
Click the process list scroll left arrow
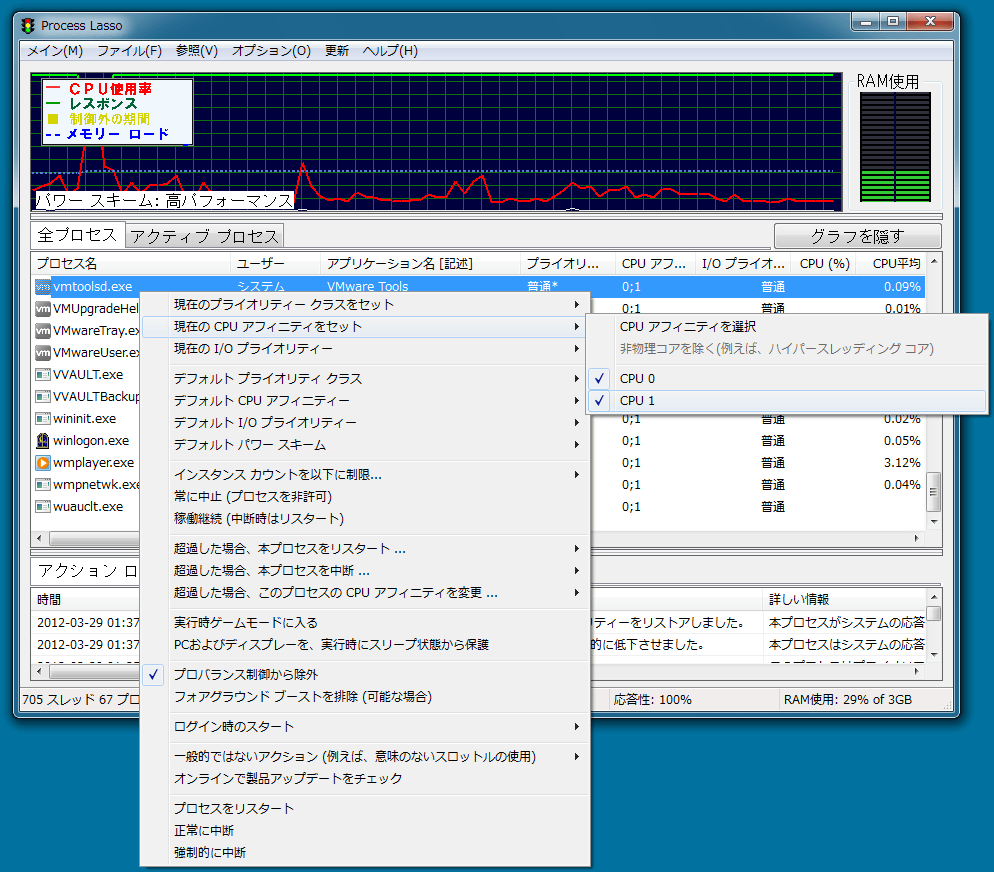coord(39,539)
